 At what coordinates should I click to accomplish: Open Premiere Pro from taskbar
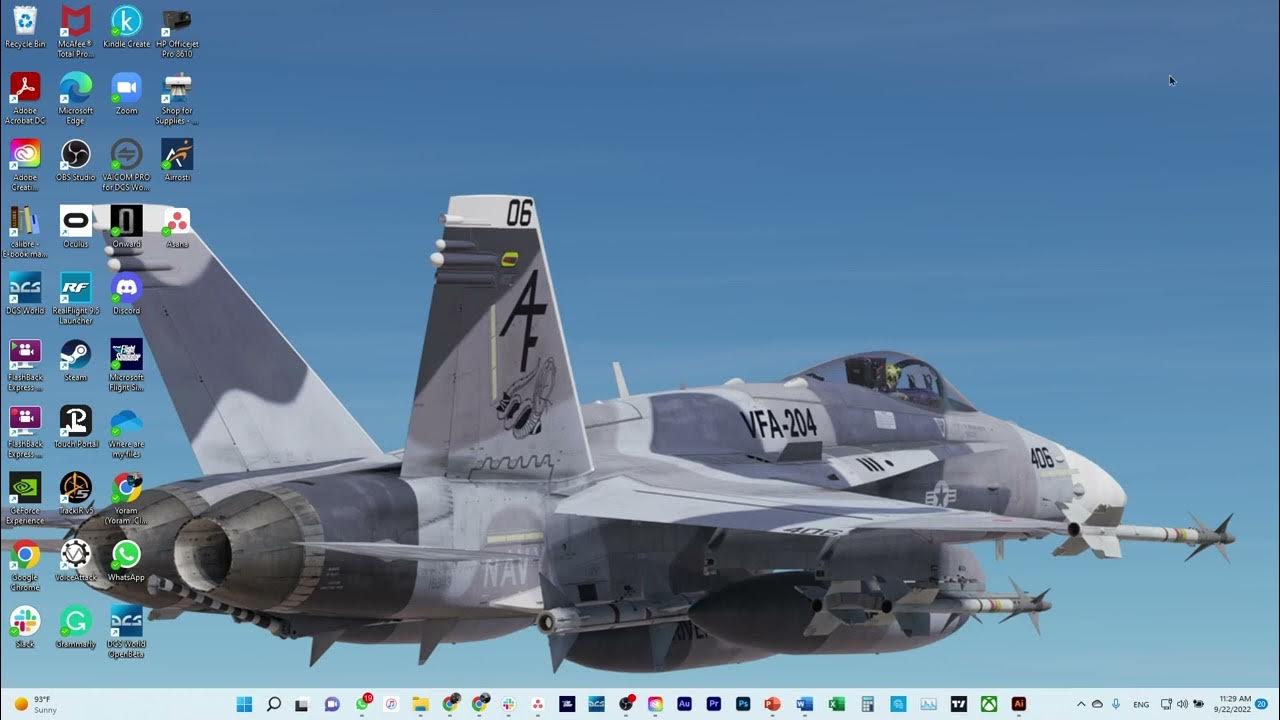point(714,704)
